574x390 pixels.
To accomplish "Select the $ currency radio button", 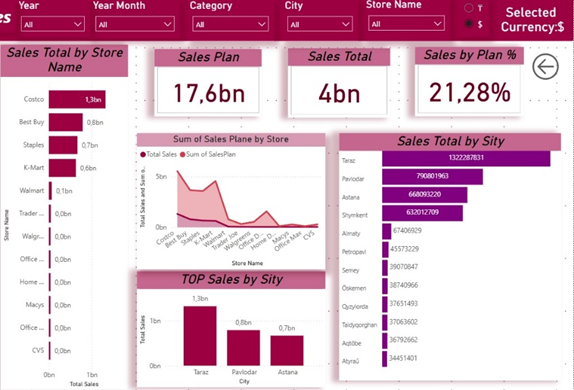I will (x=469, y=24).
